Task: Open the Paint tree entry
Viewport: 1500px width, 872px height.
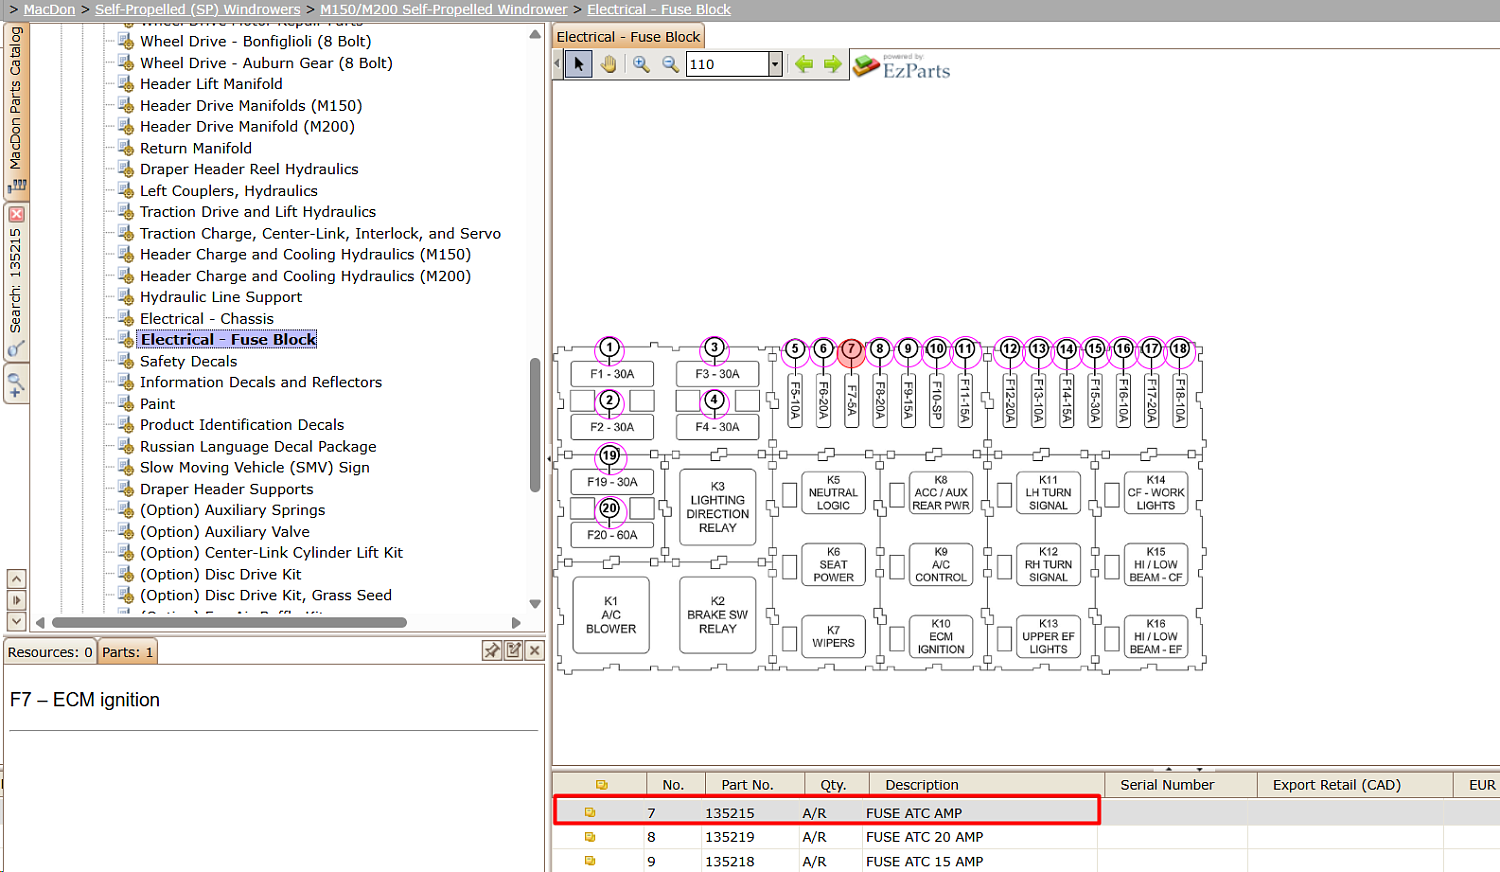Action: [157, 404]
